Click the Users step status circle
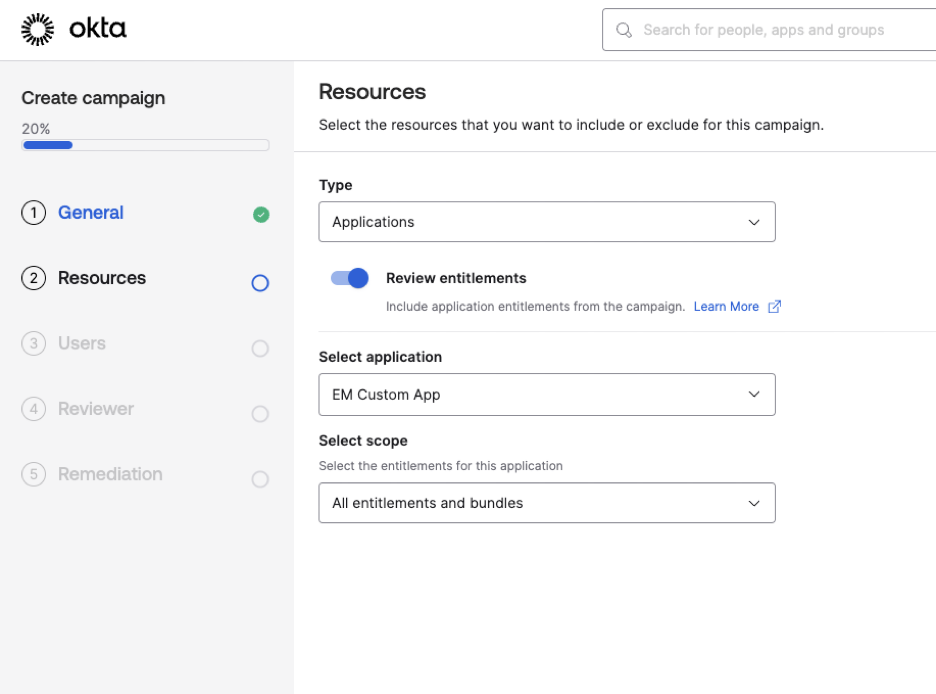Image resolution: width=936 pixels, height=694 pixels. point(260,348)
